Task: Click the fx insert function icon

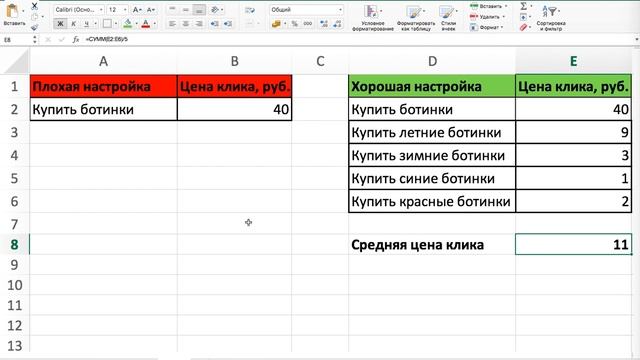Action: click(76, 39)
